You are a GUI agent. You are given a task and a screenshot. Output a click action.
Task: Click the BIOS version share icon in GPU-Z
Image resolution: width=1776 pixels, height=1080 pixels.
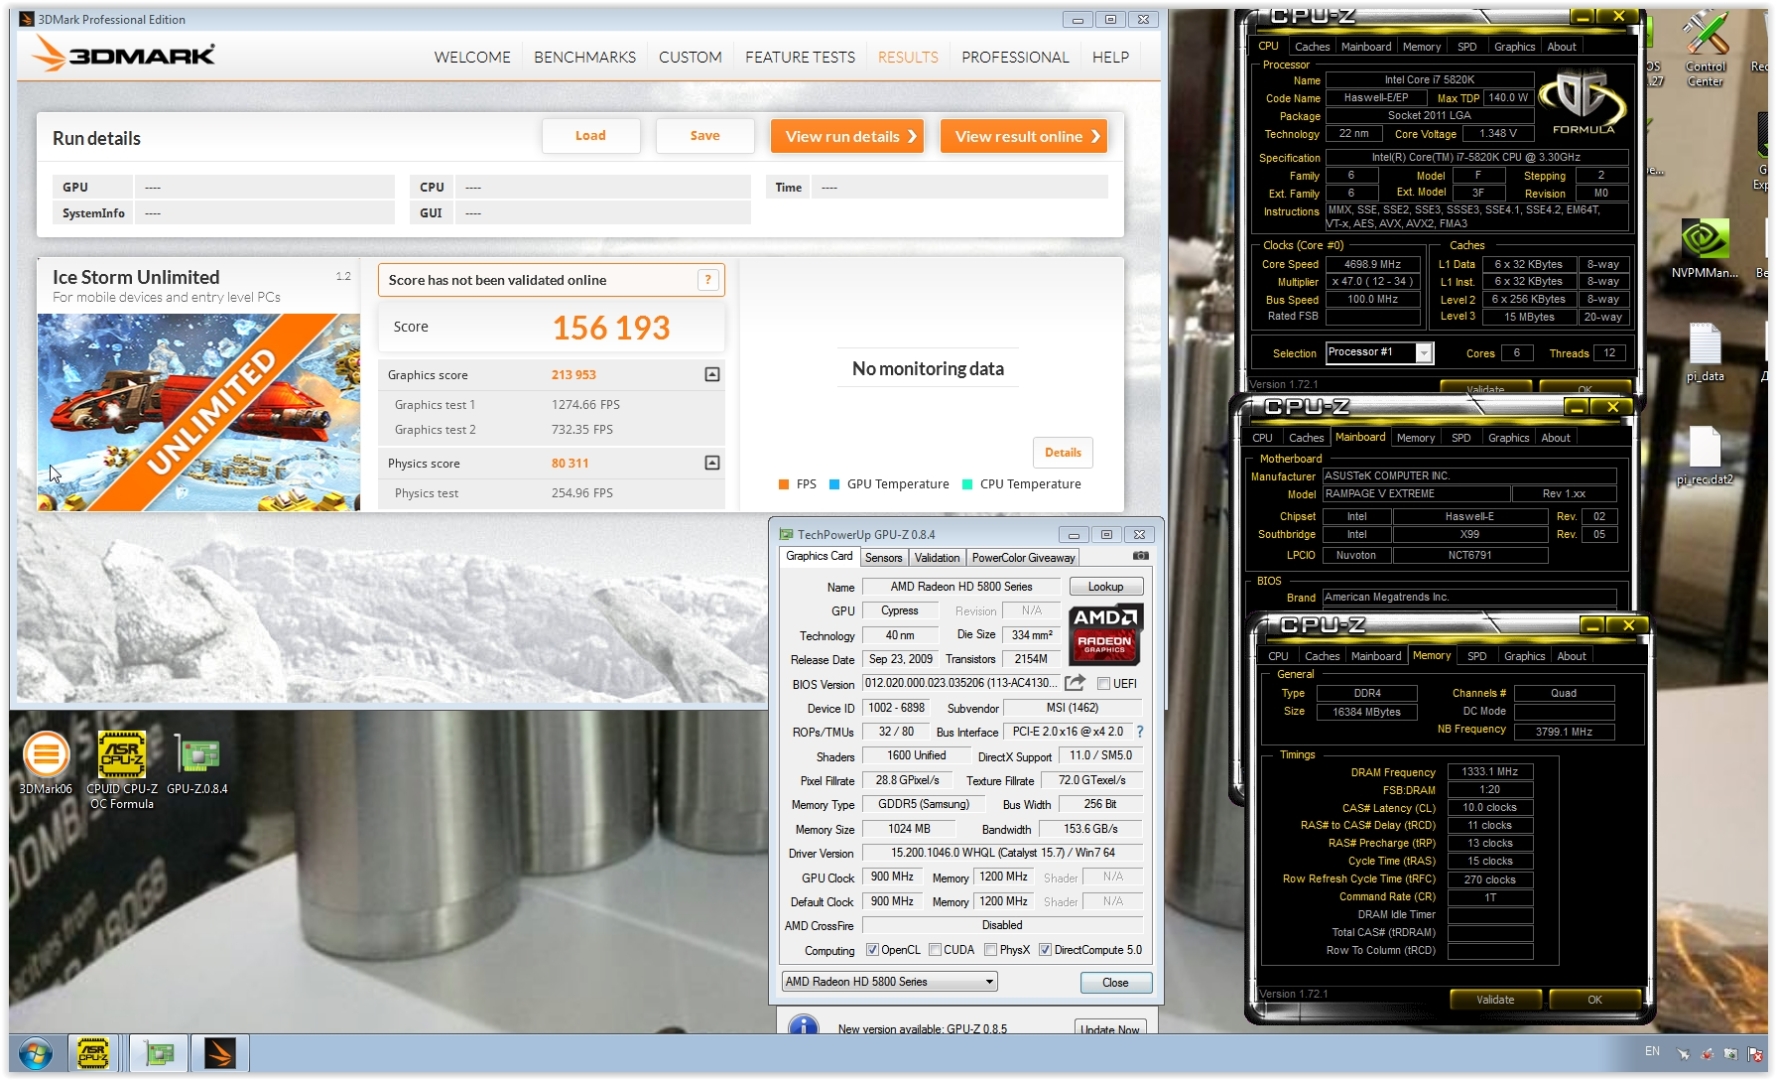[1075, 683]
